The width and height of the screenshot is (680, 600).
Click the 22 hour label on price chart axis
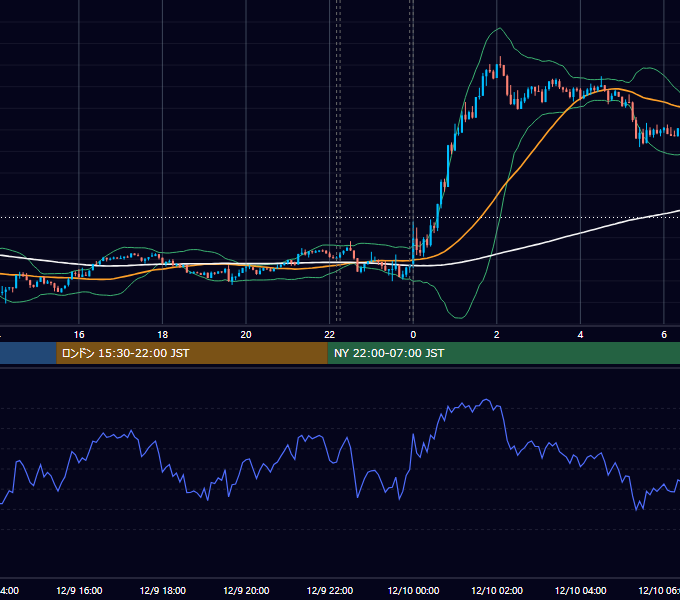(330, 335)
